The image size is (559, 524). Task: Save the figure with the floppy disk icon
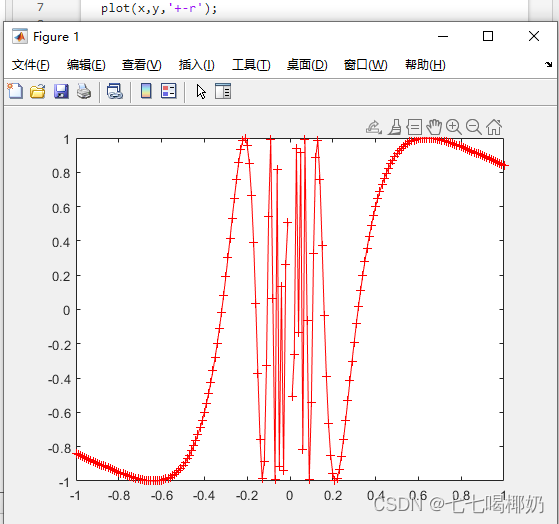click(x=61, y=92)
